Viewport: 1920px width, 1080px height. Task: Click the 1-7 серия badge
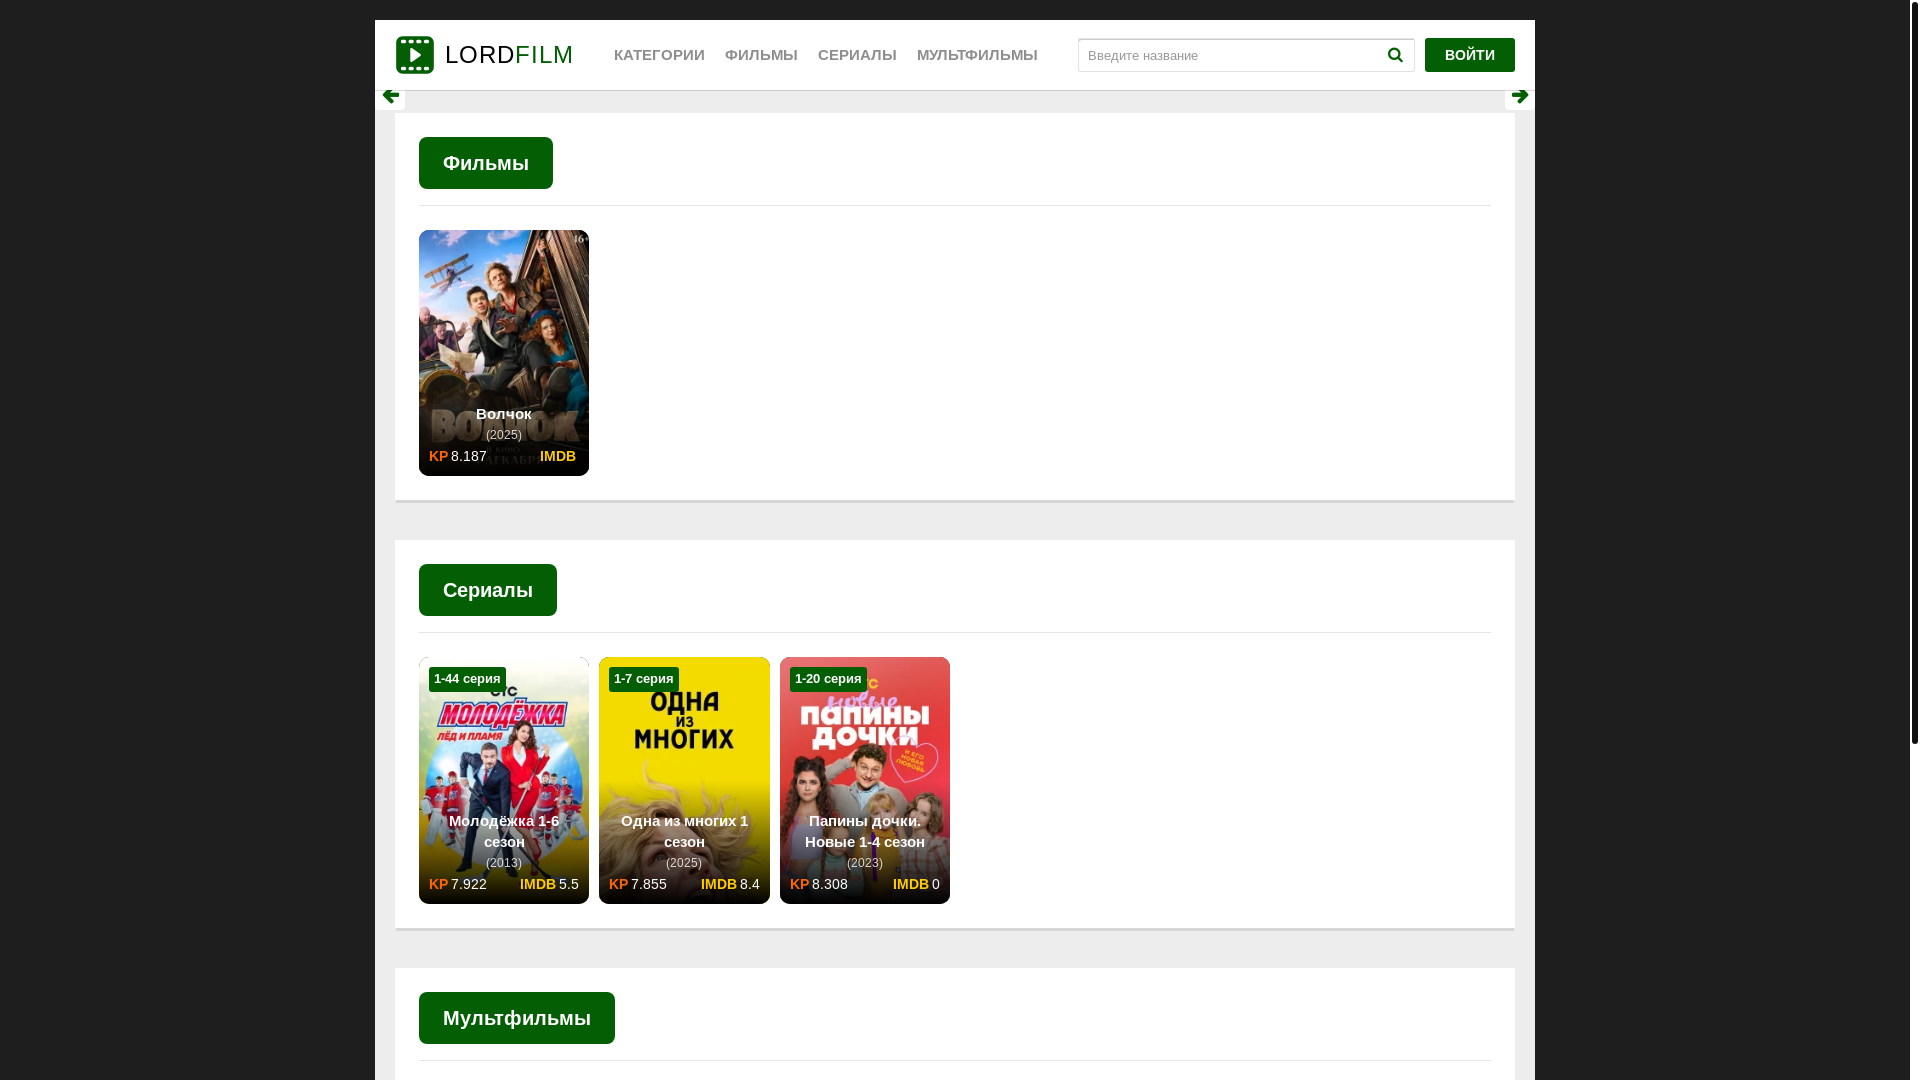click(x=644, y=679)
